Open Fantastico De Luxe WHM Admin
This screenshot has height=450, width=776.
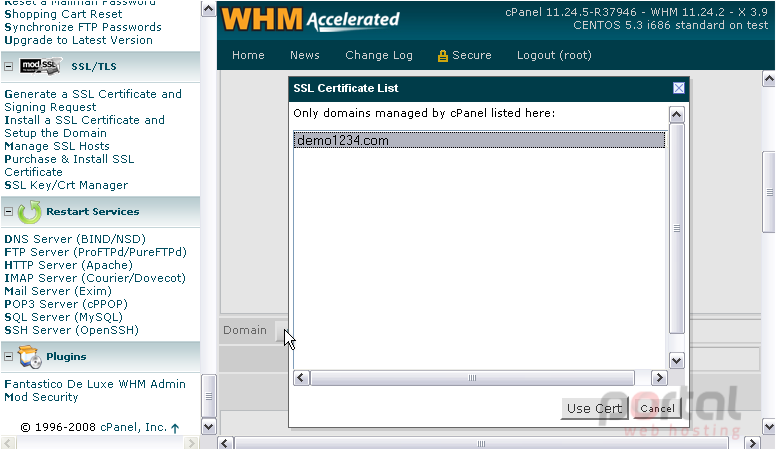click(x=95, y=384)
